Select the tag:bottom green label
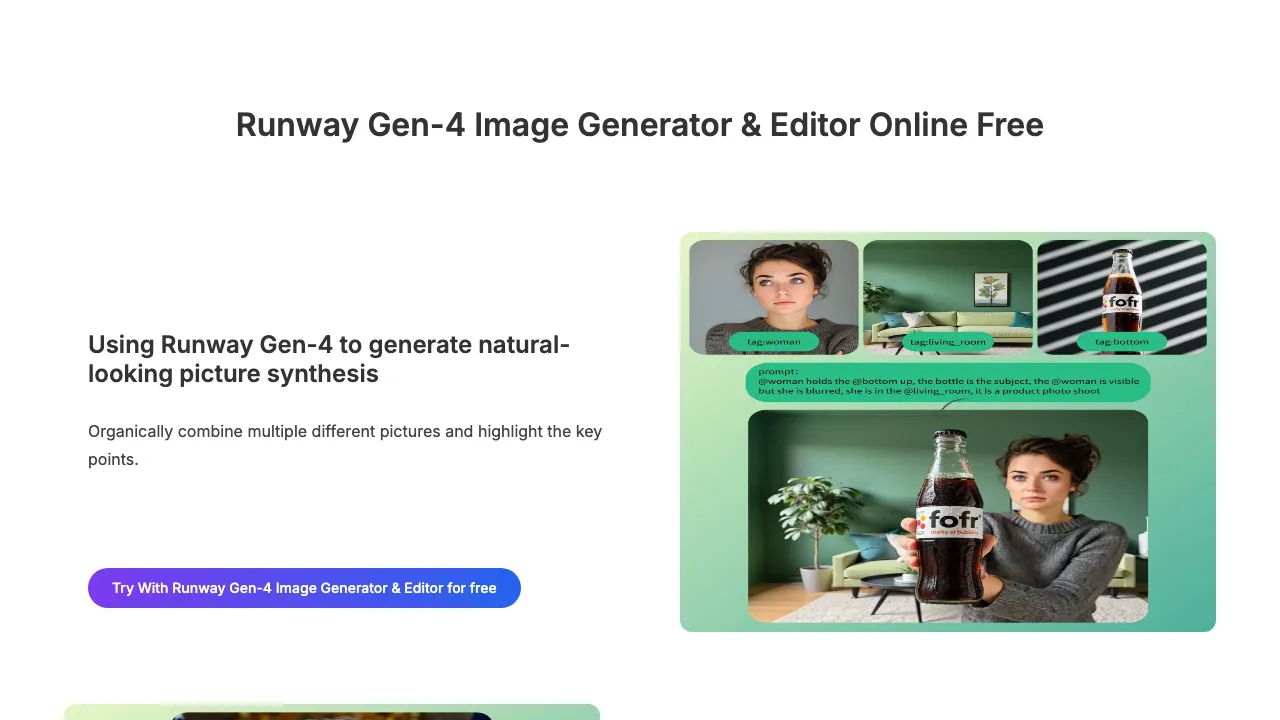The height and width of the screenshot is (720, 1280). [1122, 342]
